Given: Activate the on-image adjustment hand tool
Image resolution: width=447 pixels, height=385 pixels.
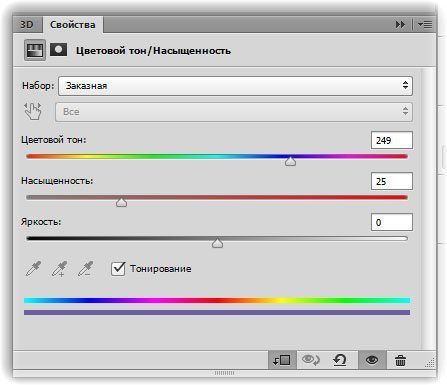Looking at the screenshot, I should 33,111.
